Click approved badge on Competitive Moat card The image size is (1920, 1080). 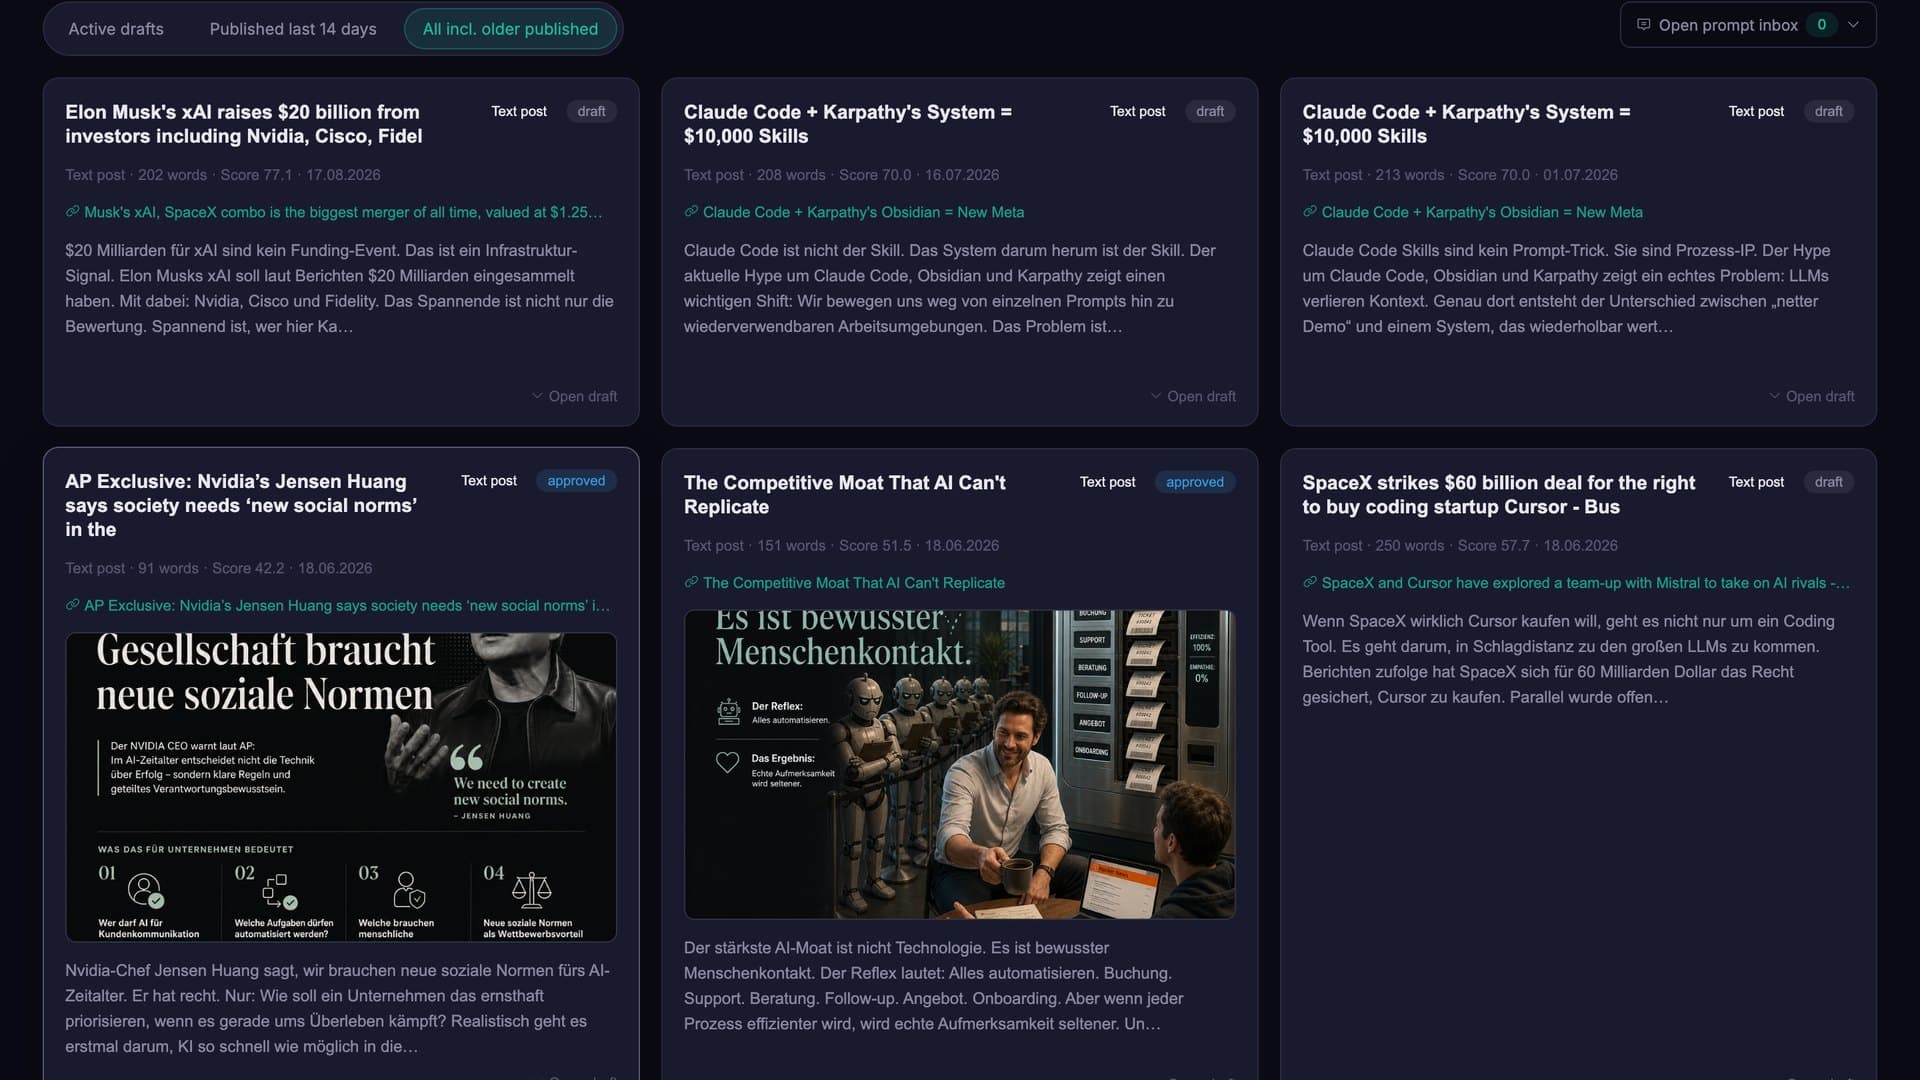coord(1194,482)
